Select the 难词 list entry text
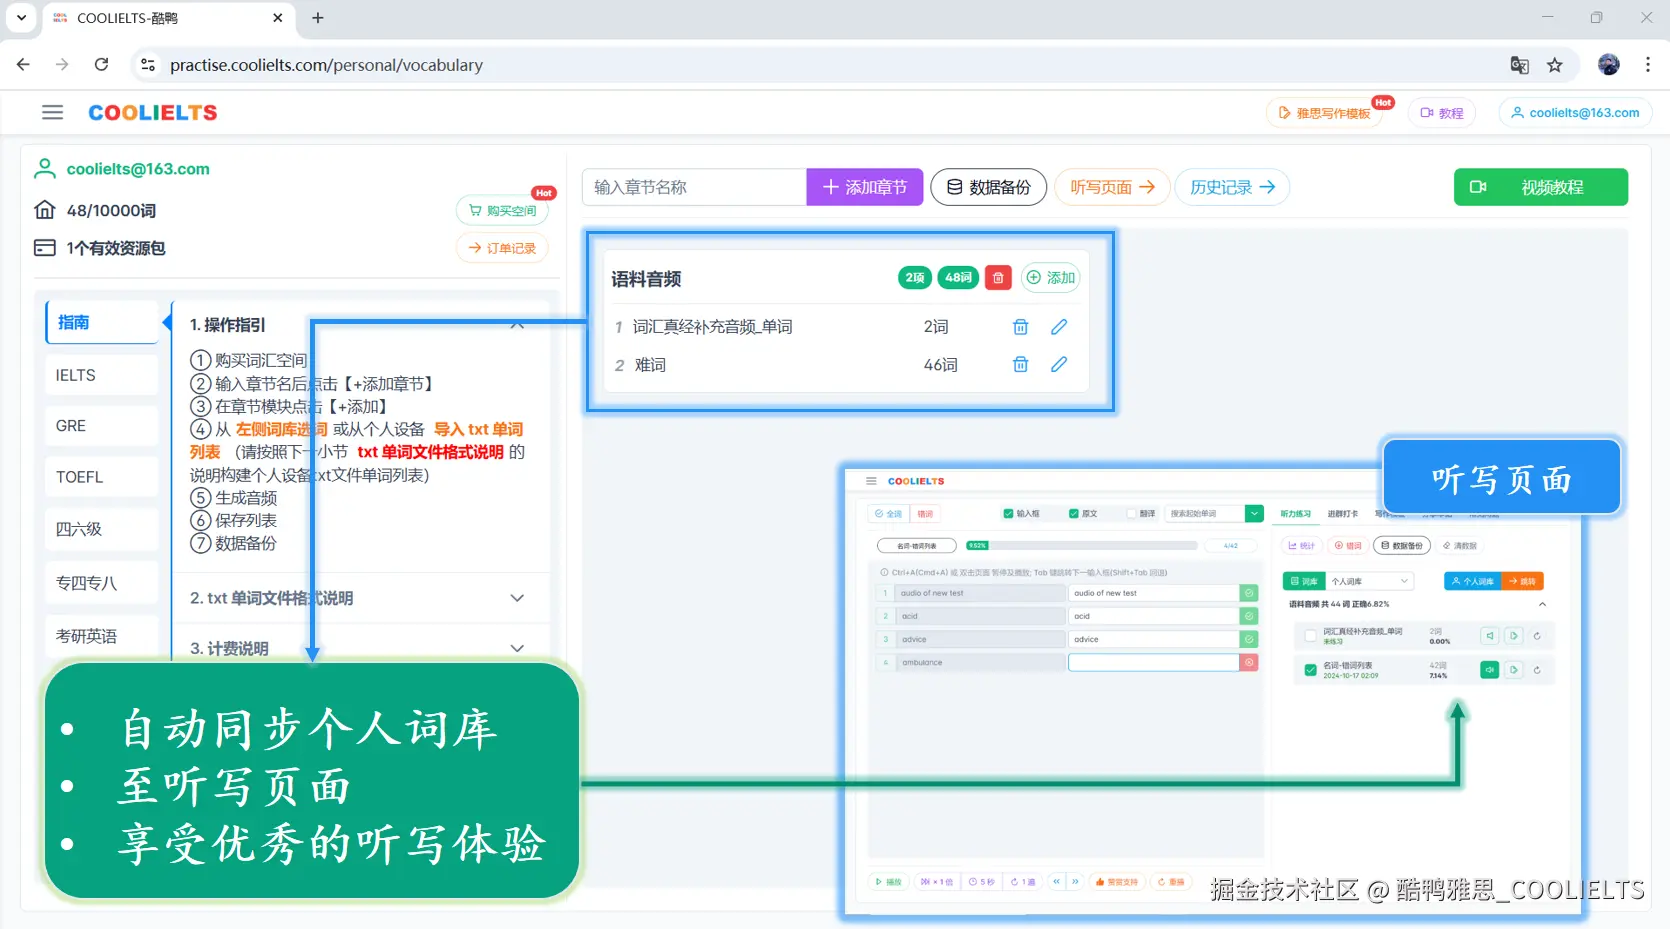The image size is (1670, 929). (650, 365)
